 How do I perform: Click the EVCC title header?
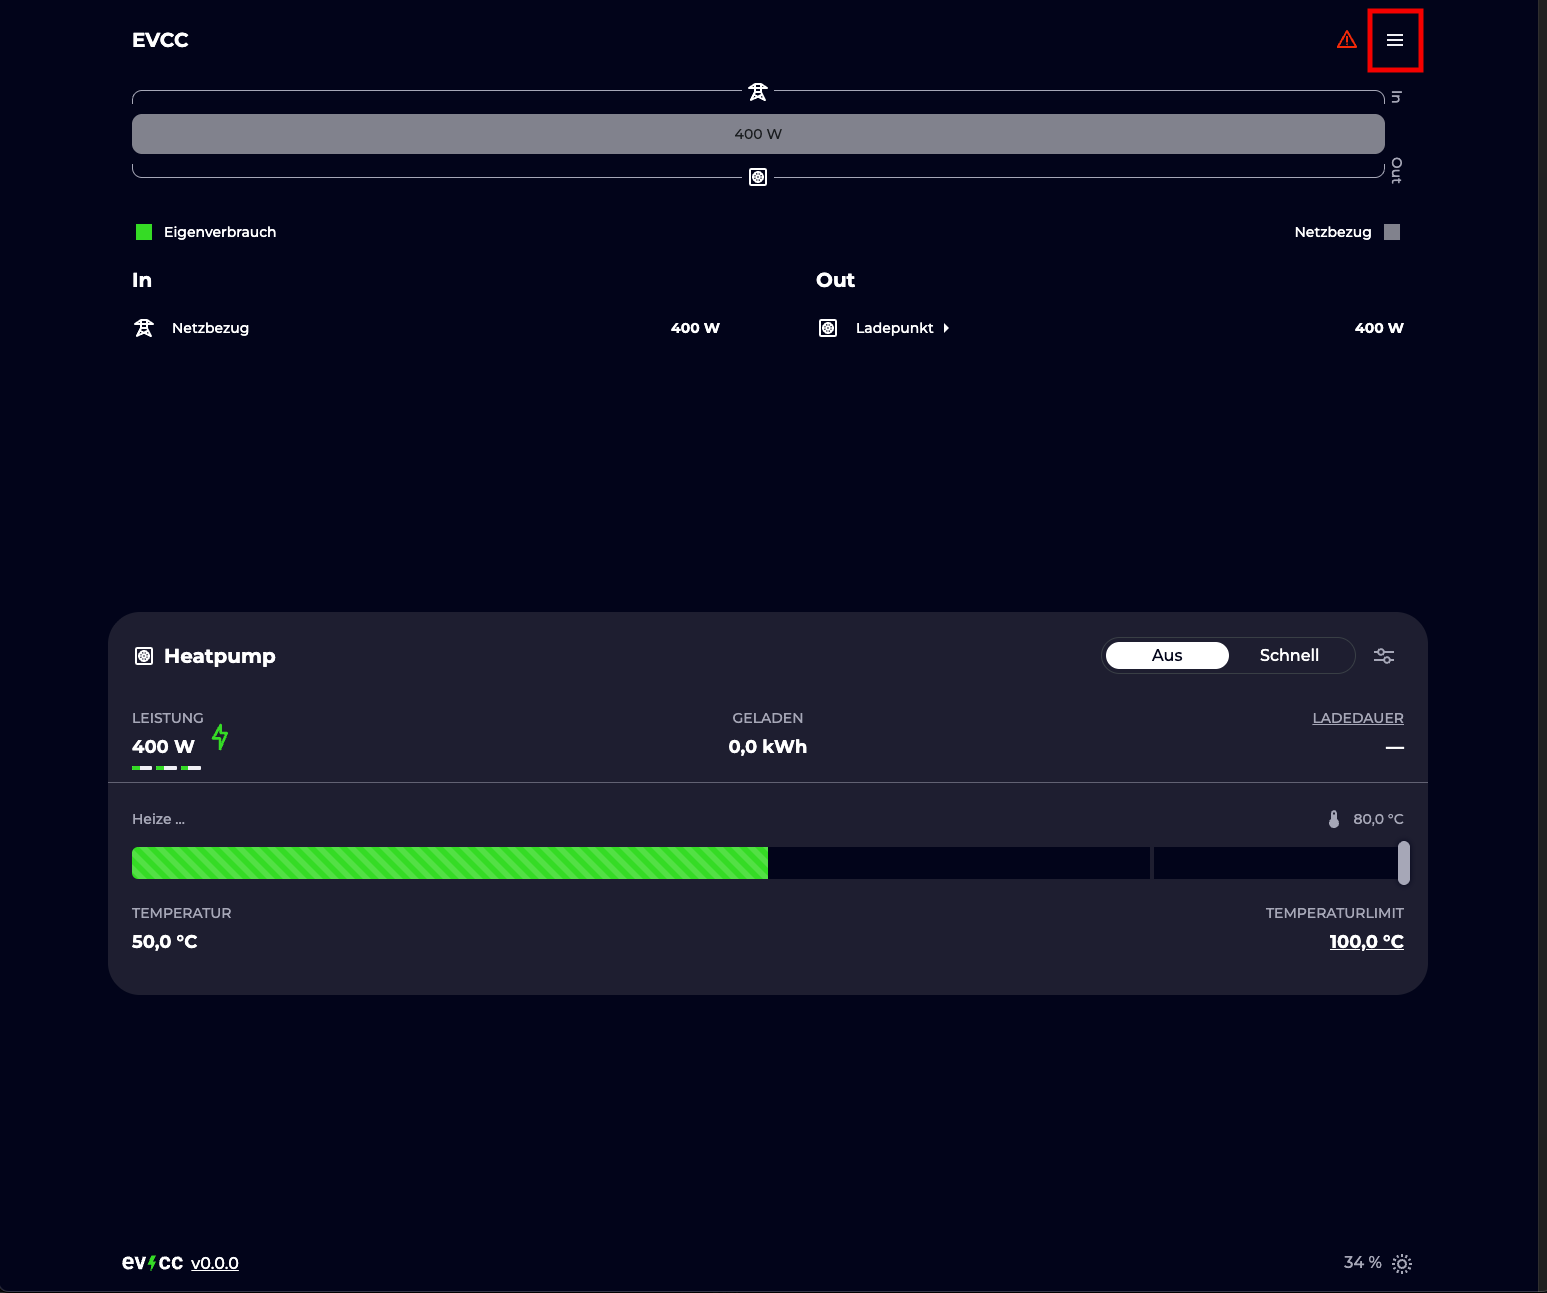pos(160,40)
